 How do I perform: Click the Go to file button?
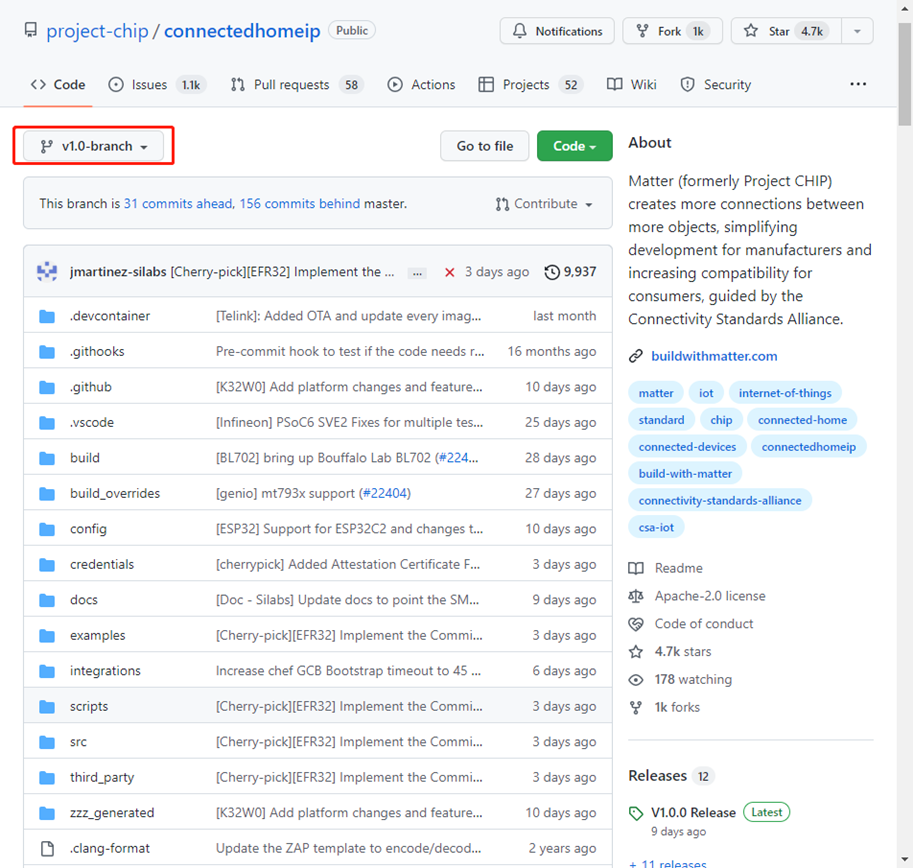(x=484, y=146)
